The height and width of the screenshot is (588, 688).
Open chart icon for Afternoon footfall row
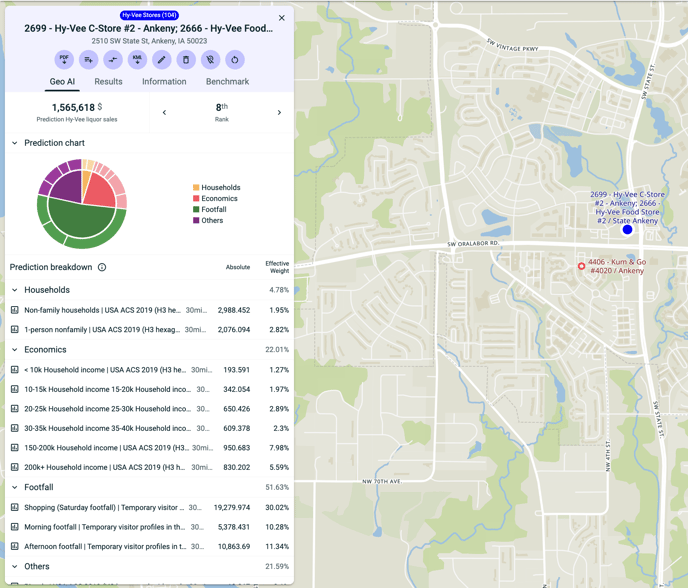14,546
